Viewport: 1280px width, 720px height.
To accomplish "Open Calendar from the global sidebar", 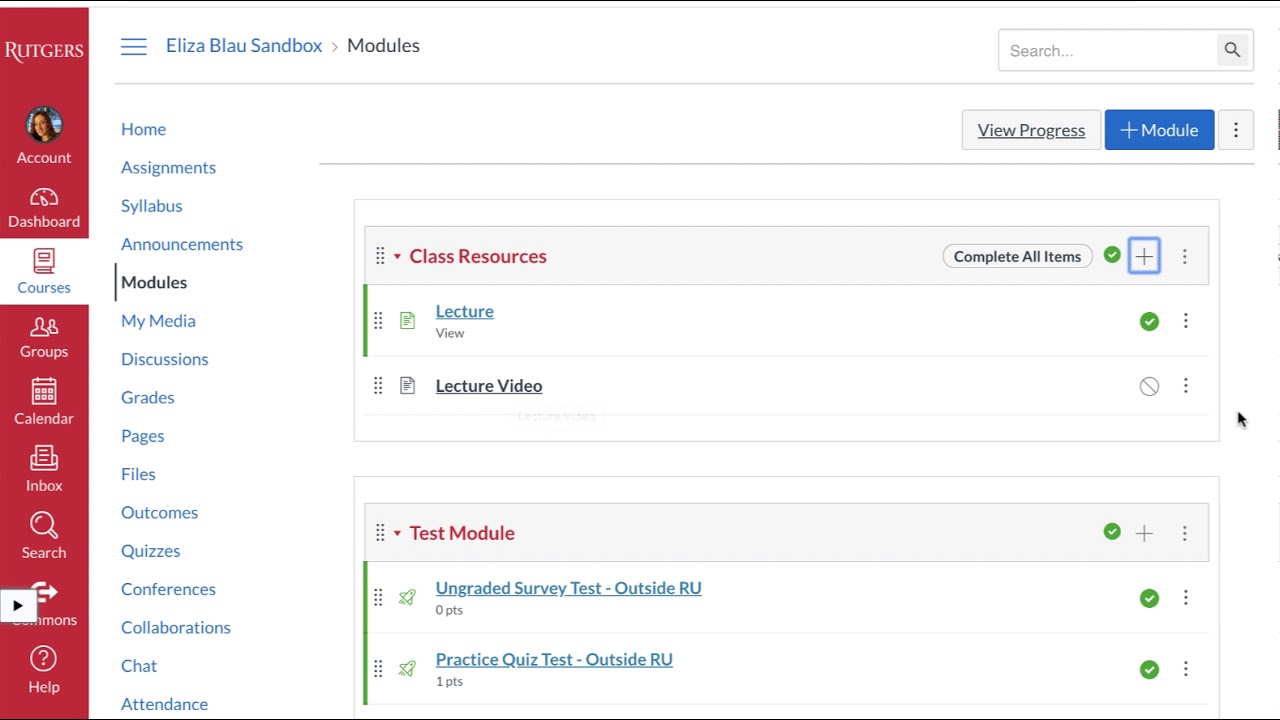I will 44,391.
